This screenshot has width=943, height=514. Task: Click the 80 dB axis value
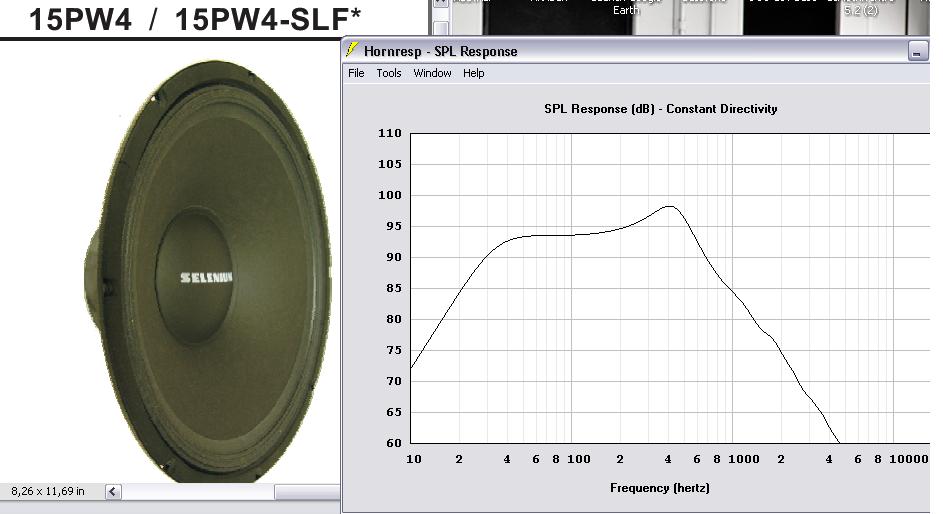pos(393,320)
